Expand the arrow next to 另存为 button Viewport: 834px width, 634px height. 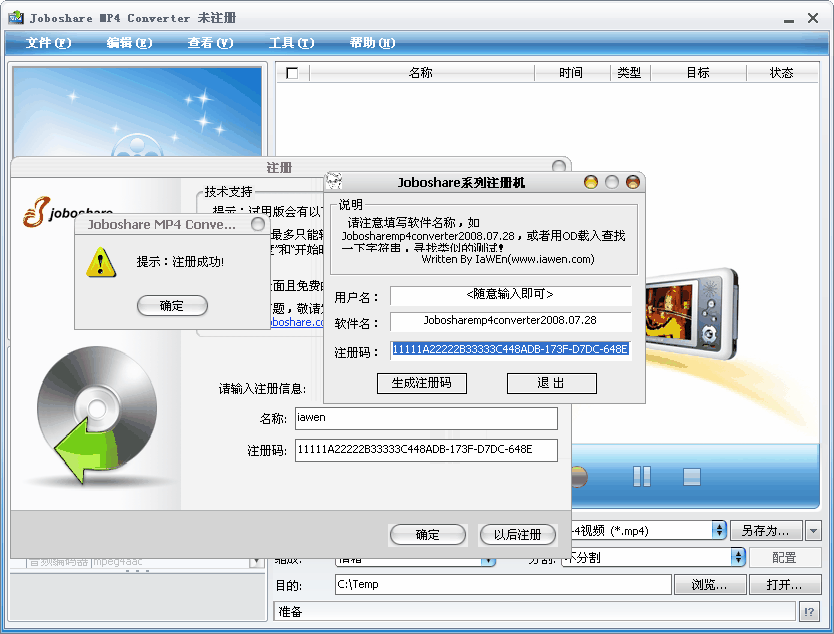tap(813, 530)
